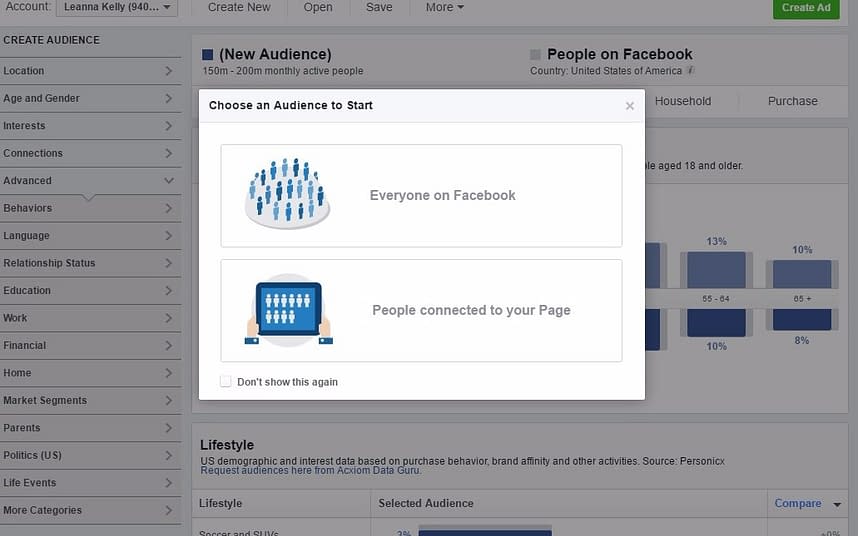The width and height of the screenshot is (858, 536).
Task: Open the Parents category
Action: pos(90,428)
